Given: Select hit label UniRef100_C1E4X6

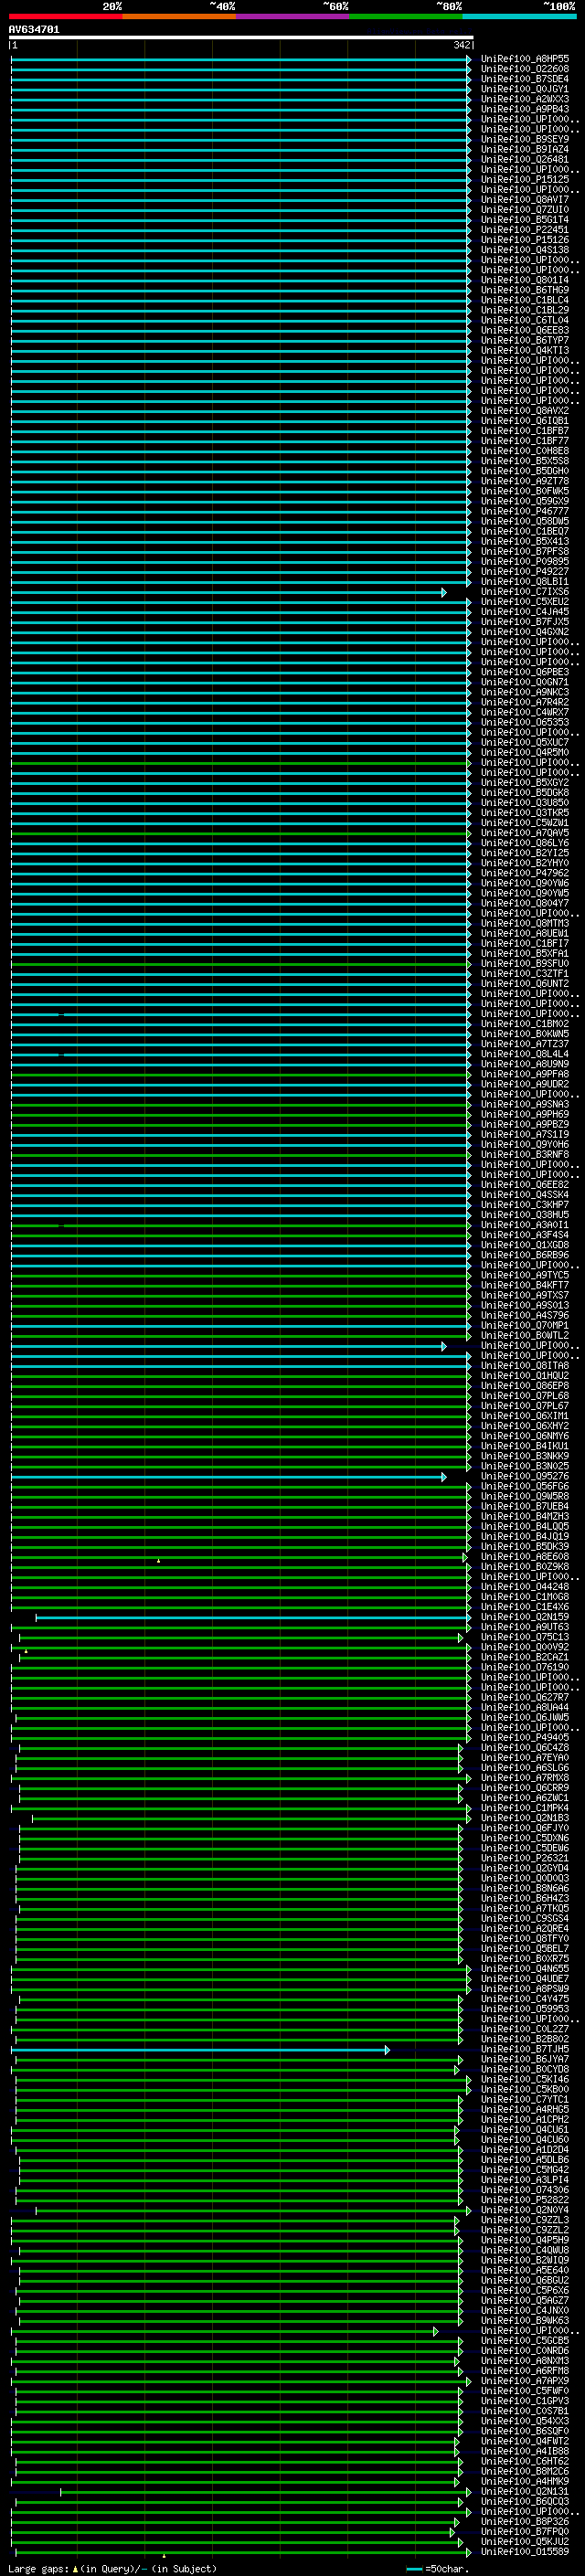Looking at the screenshot, I should coord(525,1606).
